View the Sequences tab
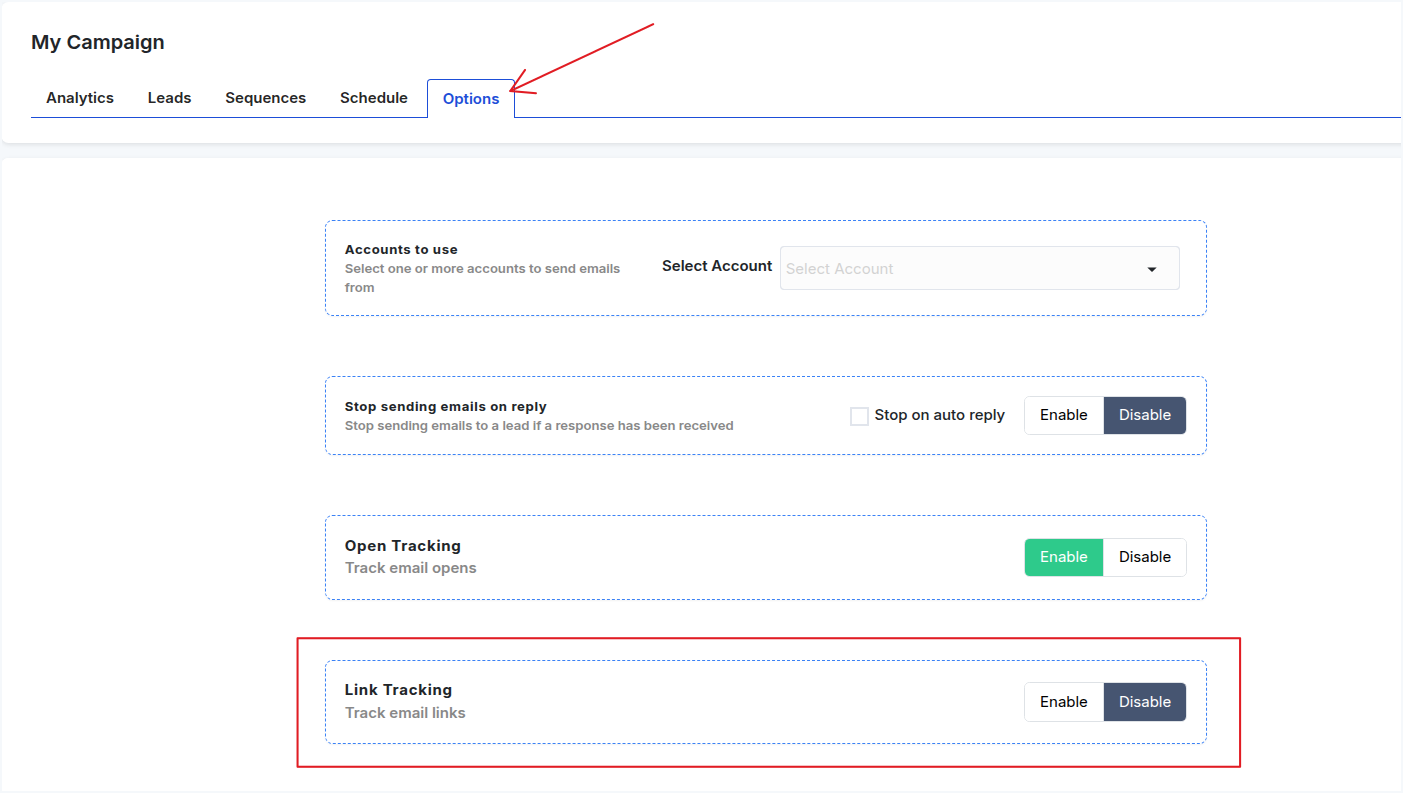This screenshot has width=1403, height=793. tap(265, 97)
